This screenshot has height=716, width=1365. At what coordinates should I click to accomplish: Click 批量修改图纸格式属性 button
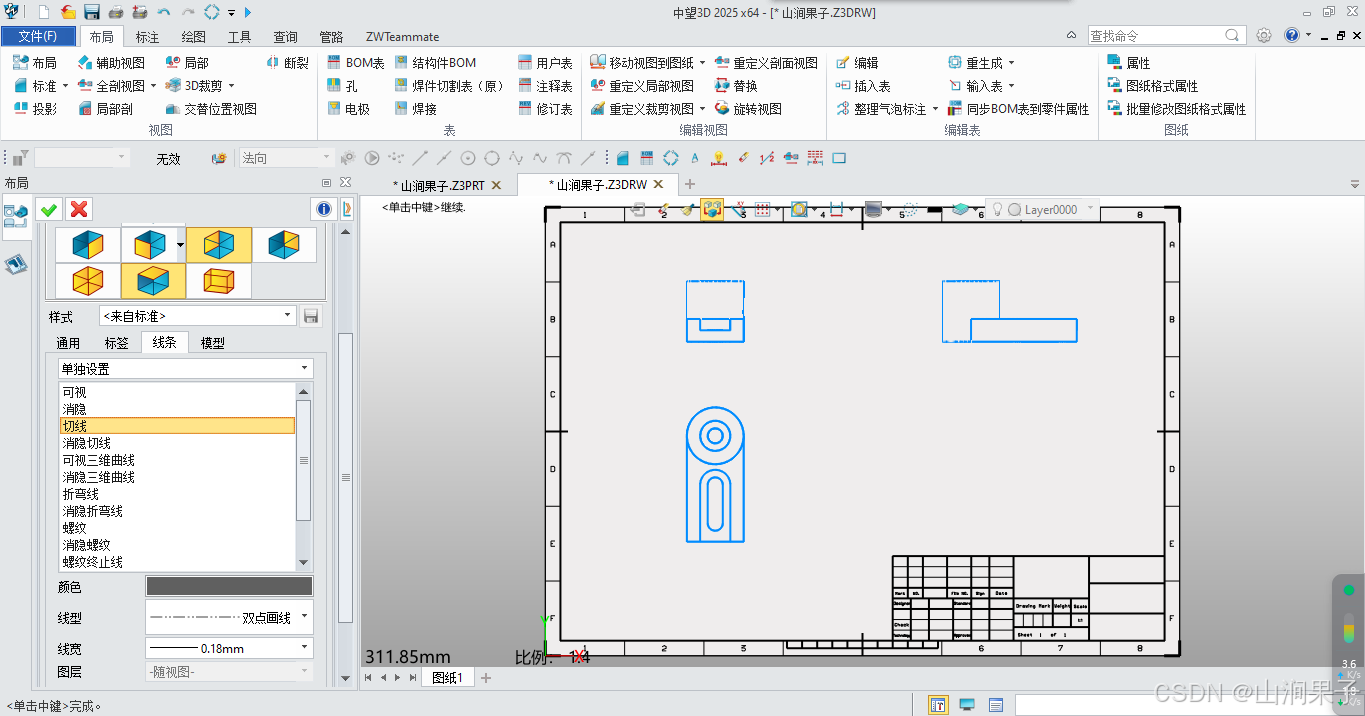1177,109
